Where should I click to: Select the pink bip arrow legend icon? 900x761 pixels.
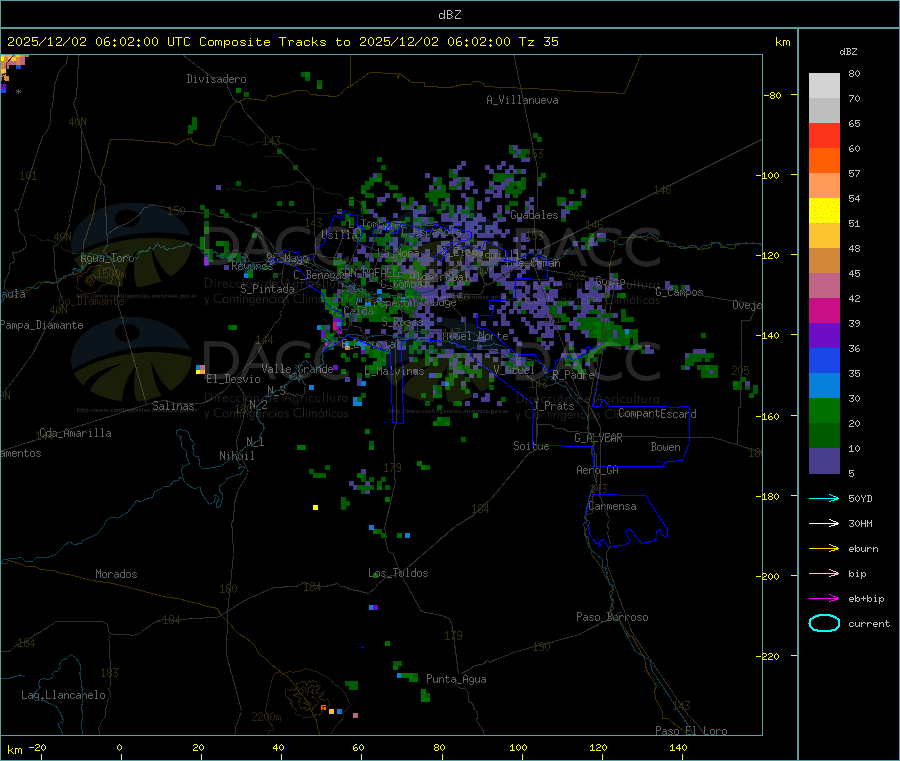point(824,573)
